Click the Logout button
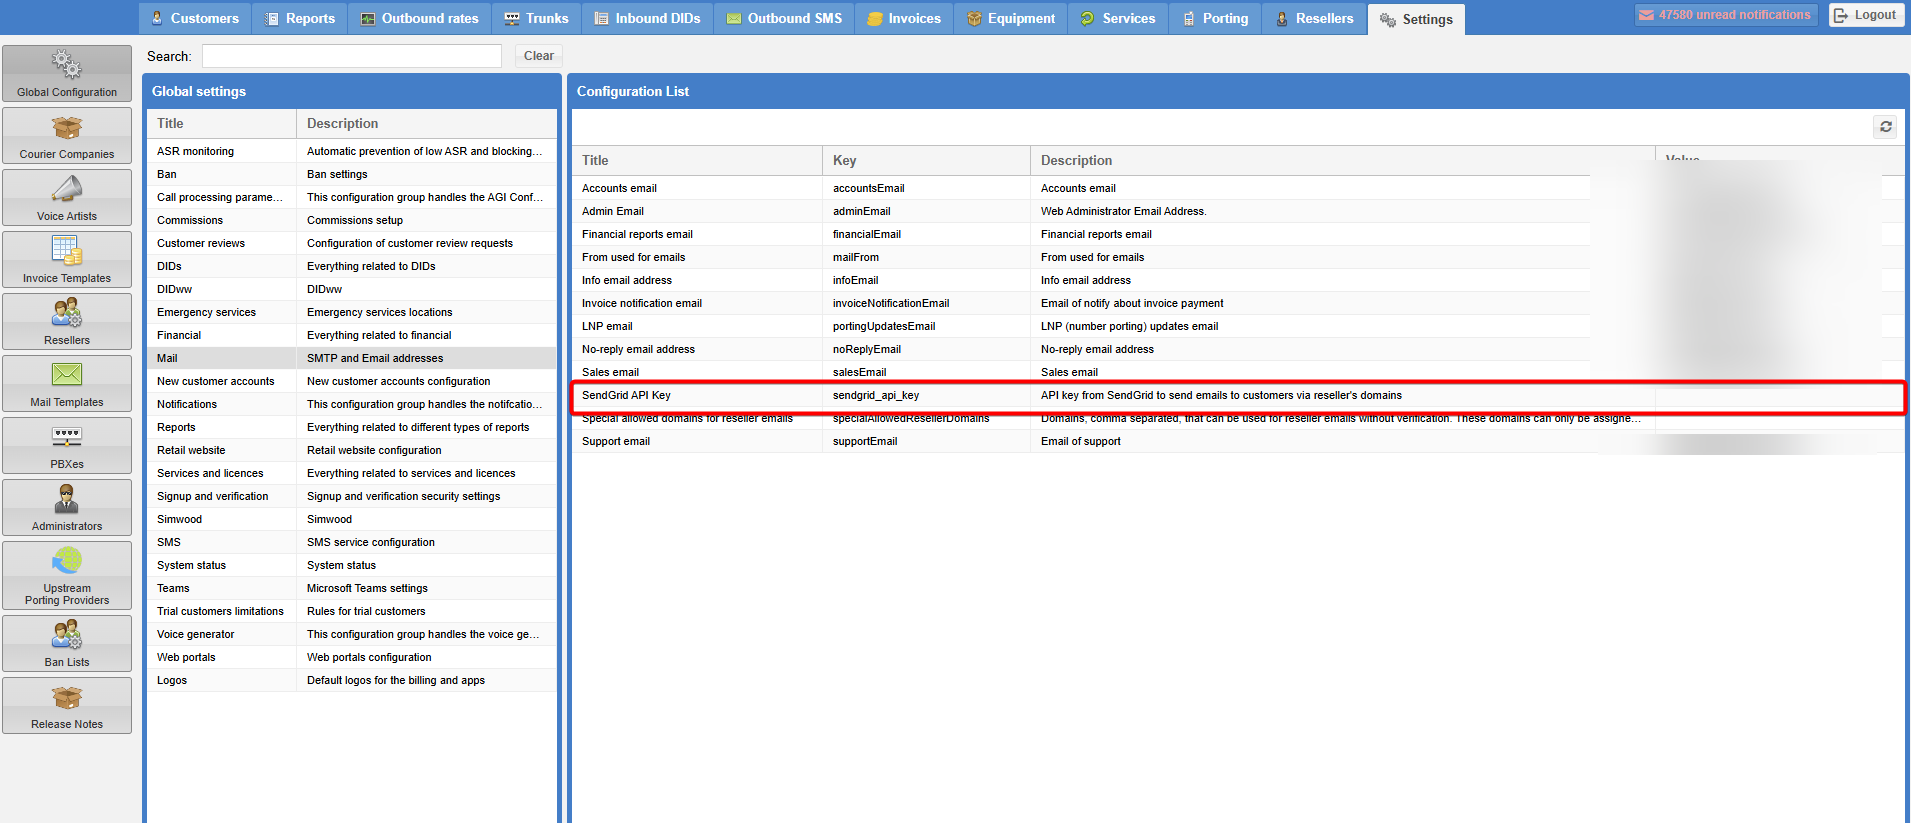1911x823 pixels. [x=1865, y=15]
